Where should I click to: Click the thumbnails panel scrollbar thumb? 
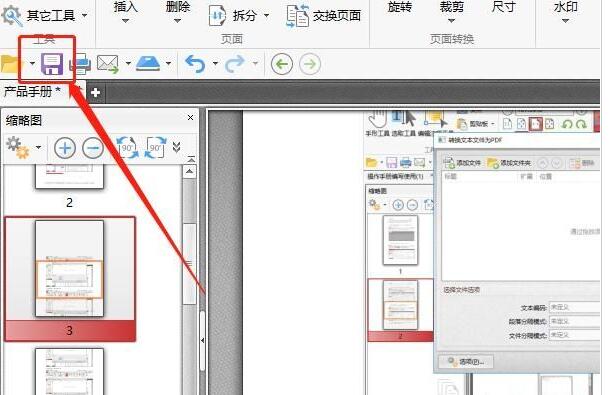click(x=189, y=263)
